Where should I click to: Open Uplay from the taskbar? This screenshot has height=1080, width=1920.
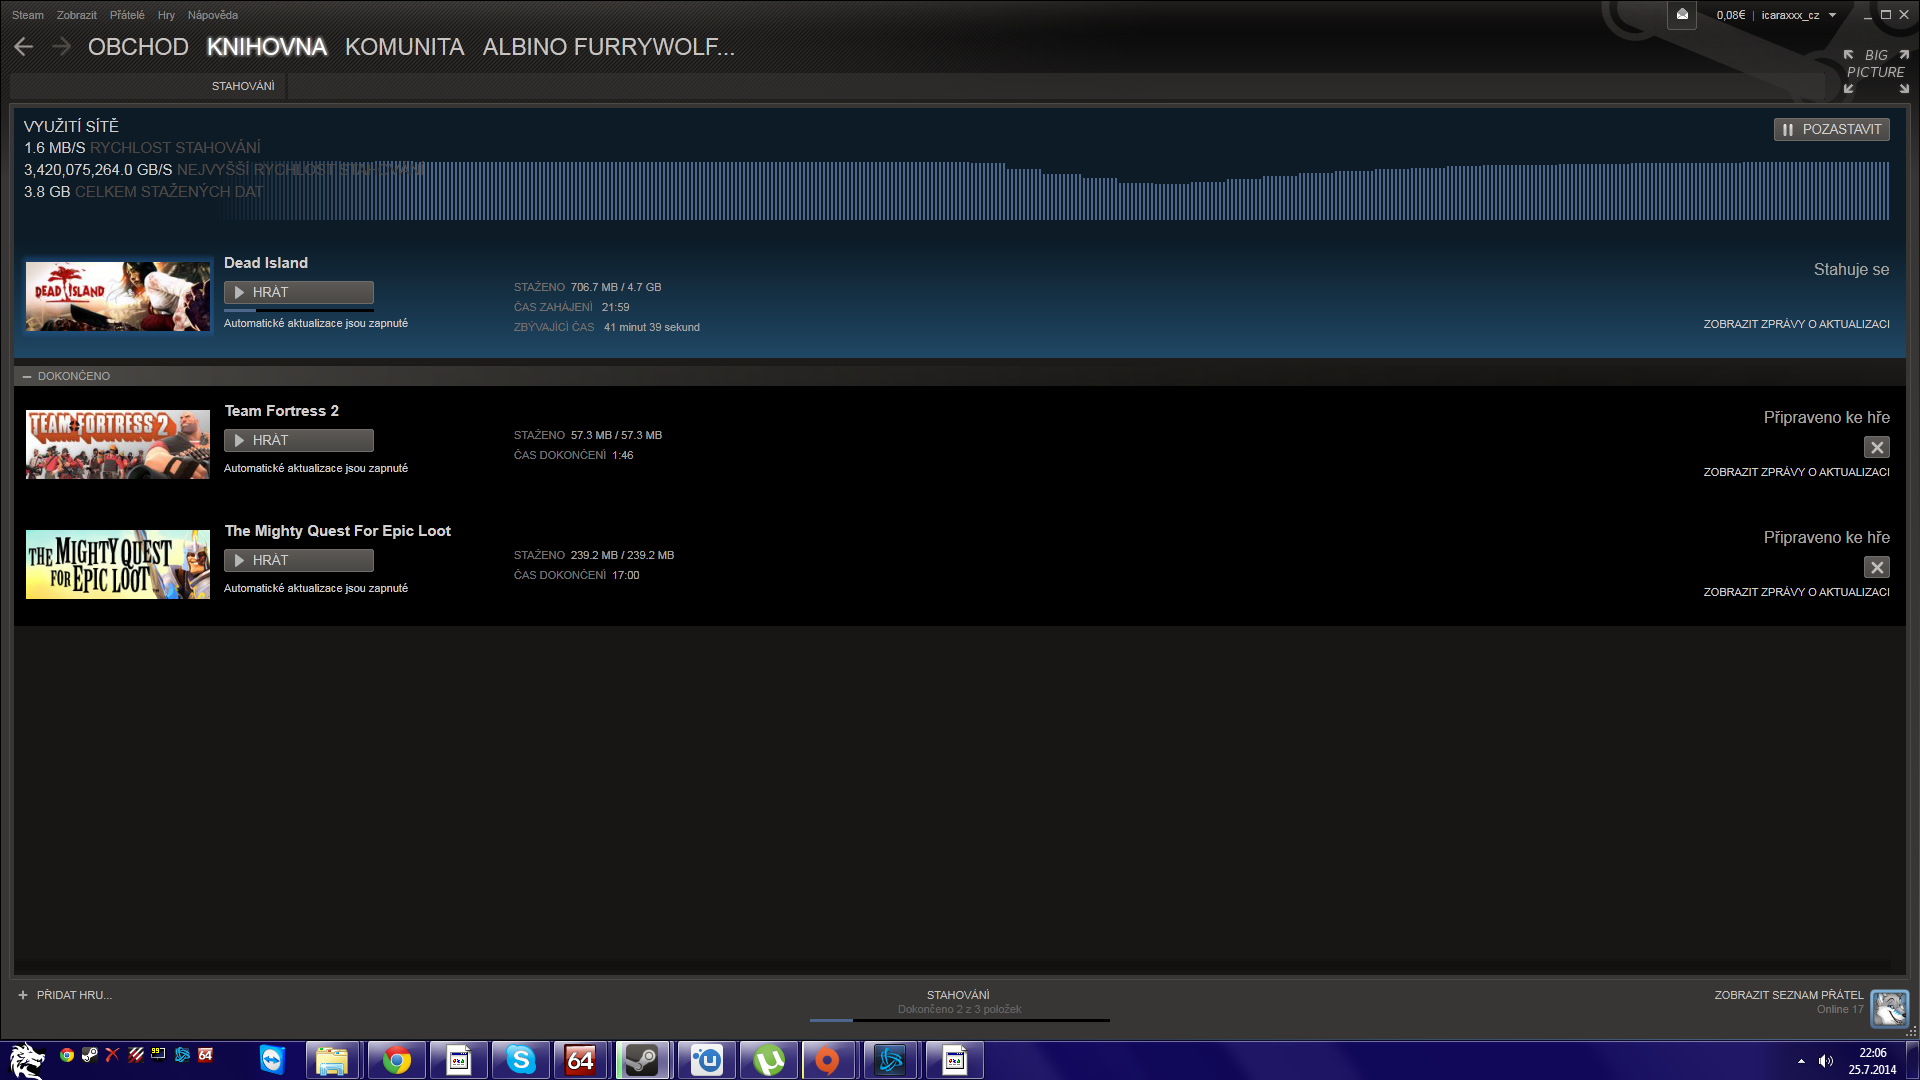click(x=707, y=1060)
